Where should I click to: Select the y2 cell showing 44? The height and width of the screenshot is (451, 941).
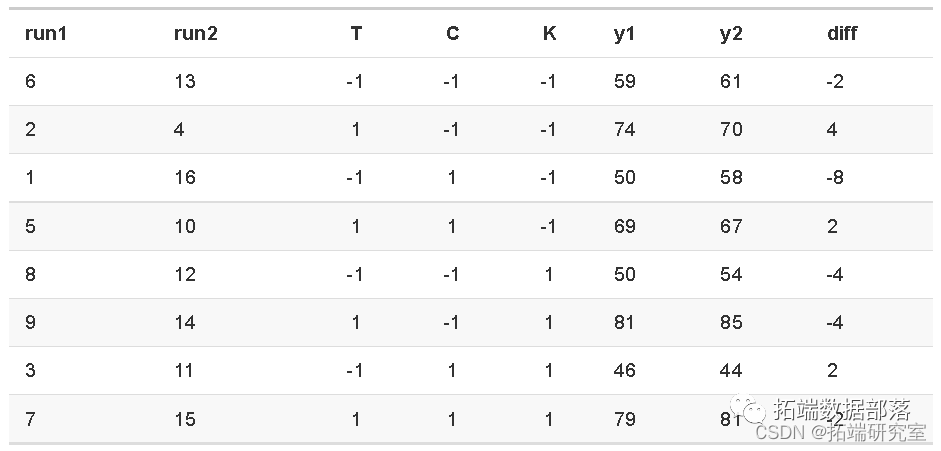coord(731,370)
